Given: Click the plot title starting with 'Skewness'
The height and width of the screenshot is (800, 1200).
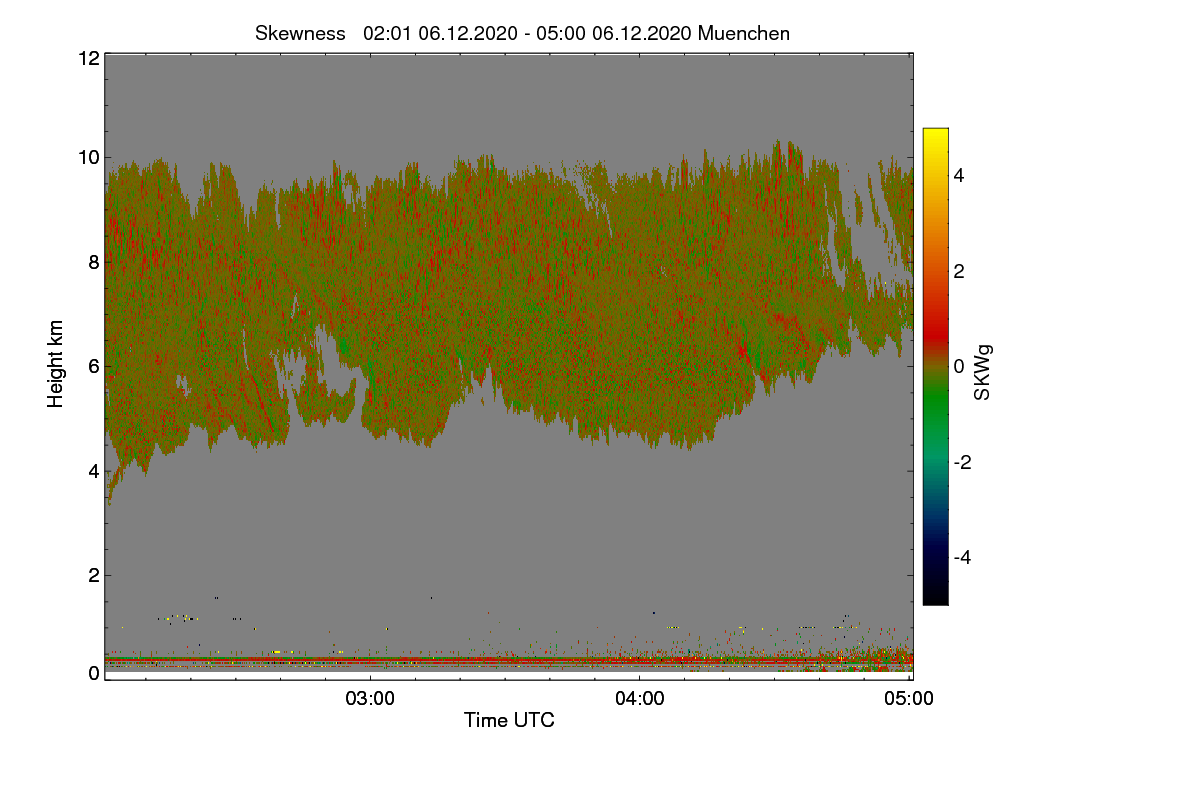Looking at the screenshot, I should coord(522,33).
